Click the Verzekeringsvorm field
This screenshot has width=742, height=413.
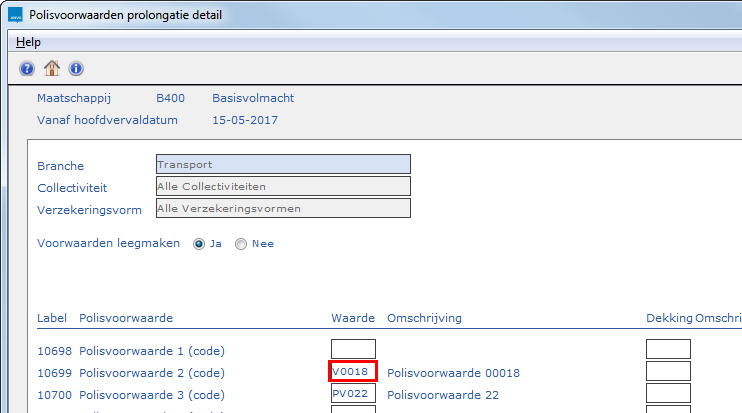click(x=283, y=208)
